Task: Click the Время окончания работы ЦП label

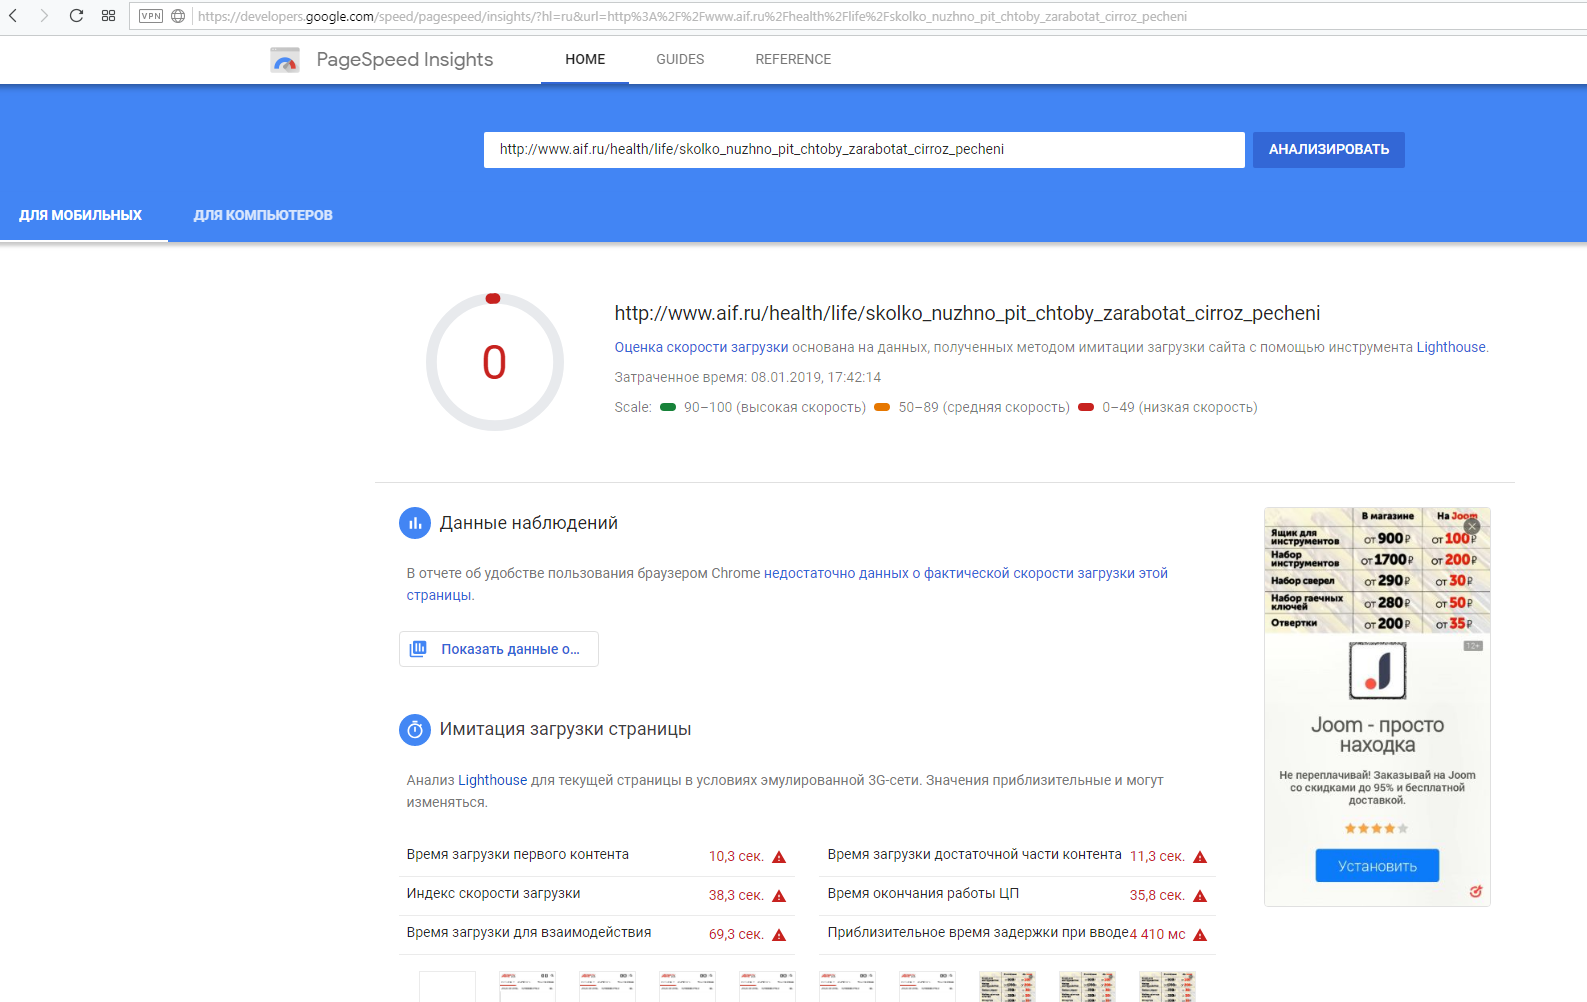Action: (x=923, y=894)
